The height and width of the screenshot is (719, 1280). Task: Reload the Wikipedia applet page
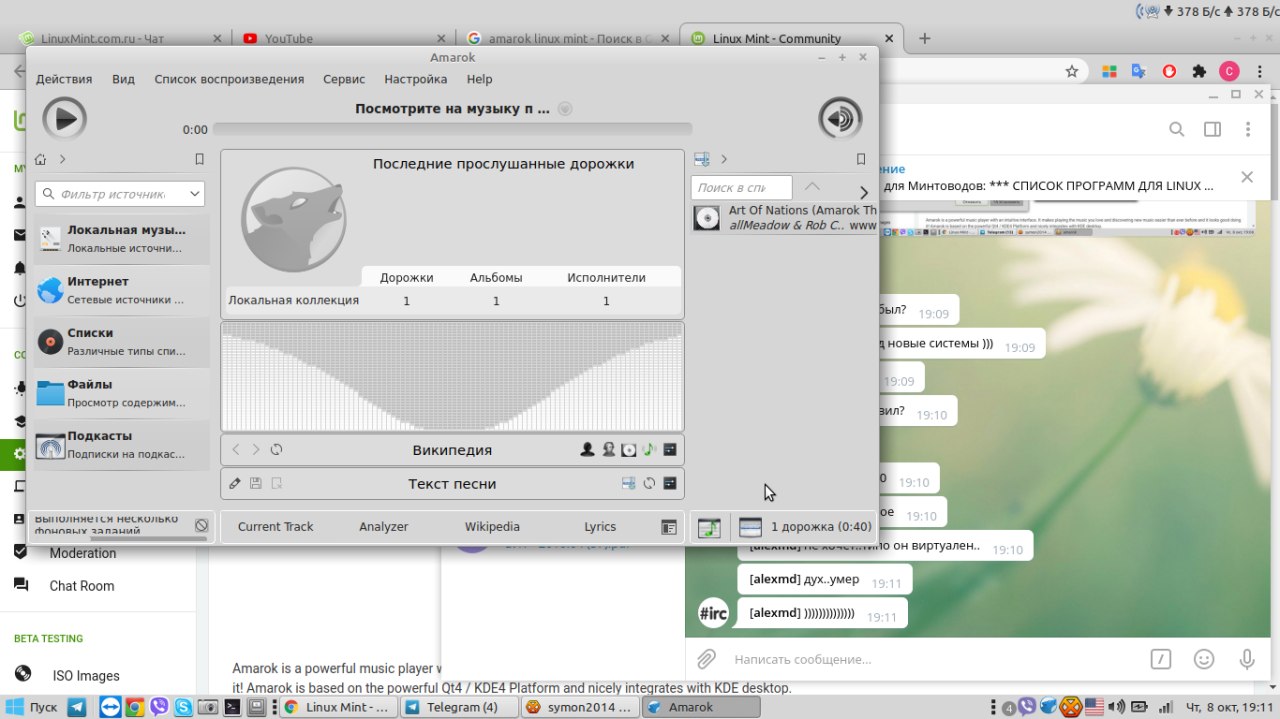(277, 450)
